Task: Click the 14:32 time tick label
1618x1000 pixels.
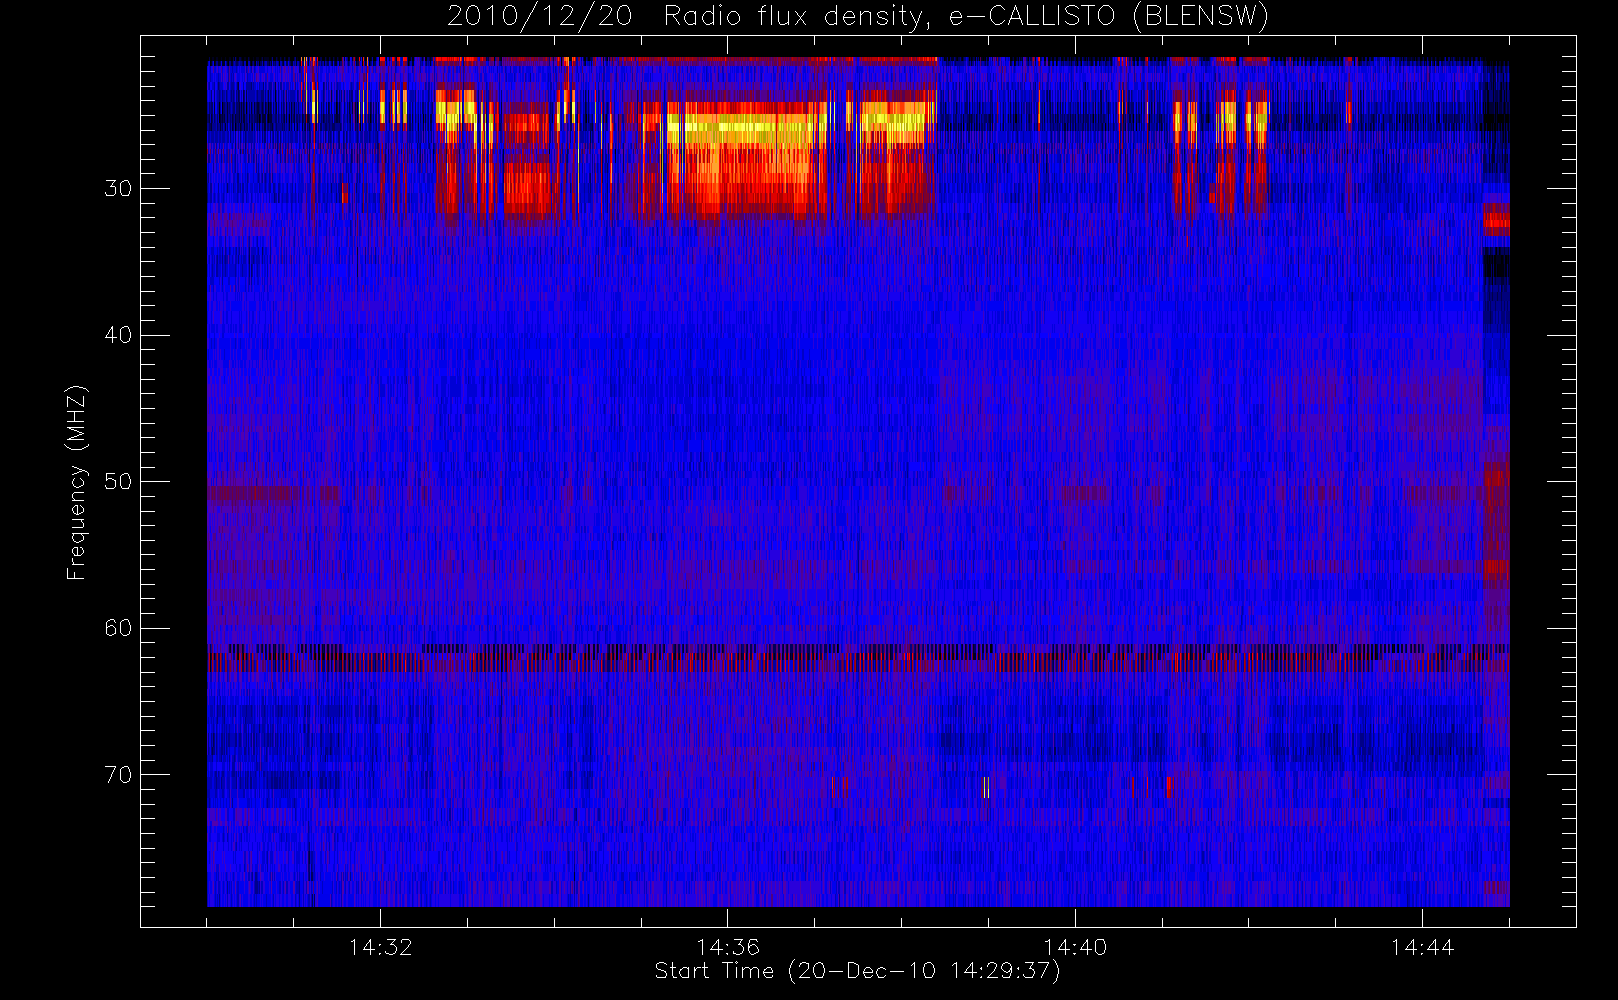Action: point(380,947)
